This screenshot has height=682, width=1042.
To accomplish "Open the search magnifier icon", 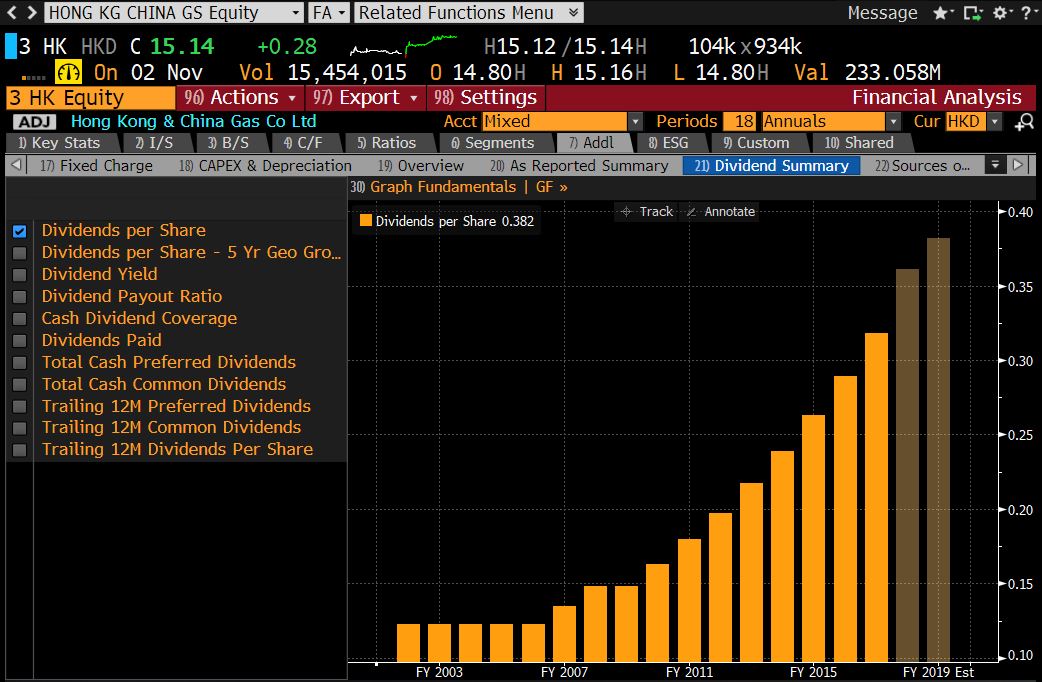I will (1024, 122).
